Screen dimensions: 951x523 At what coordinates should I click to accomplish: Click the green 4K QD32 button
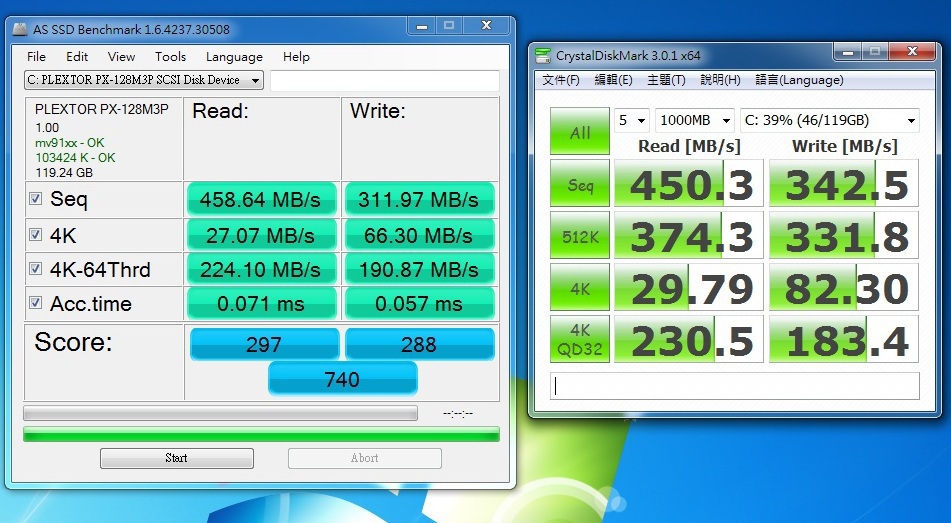coord(579,339)
